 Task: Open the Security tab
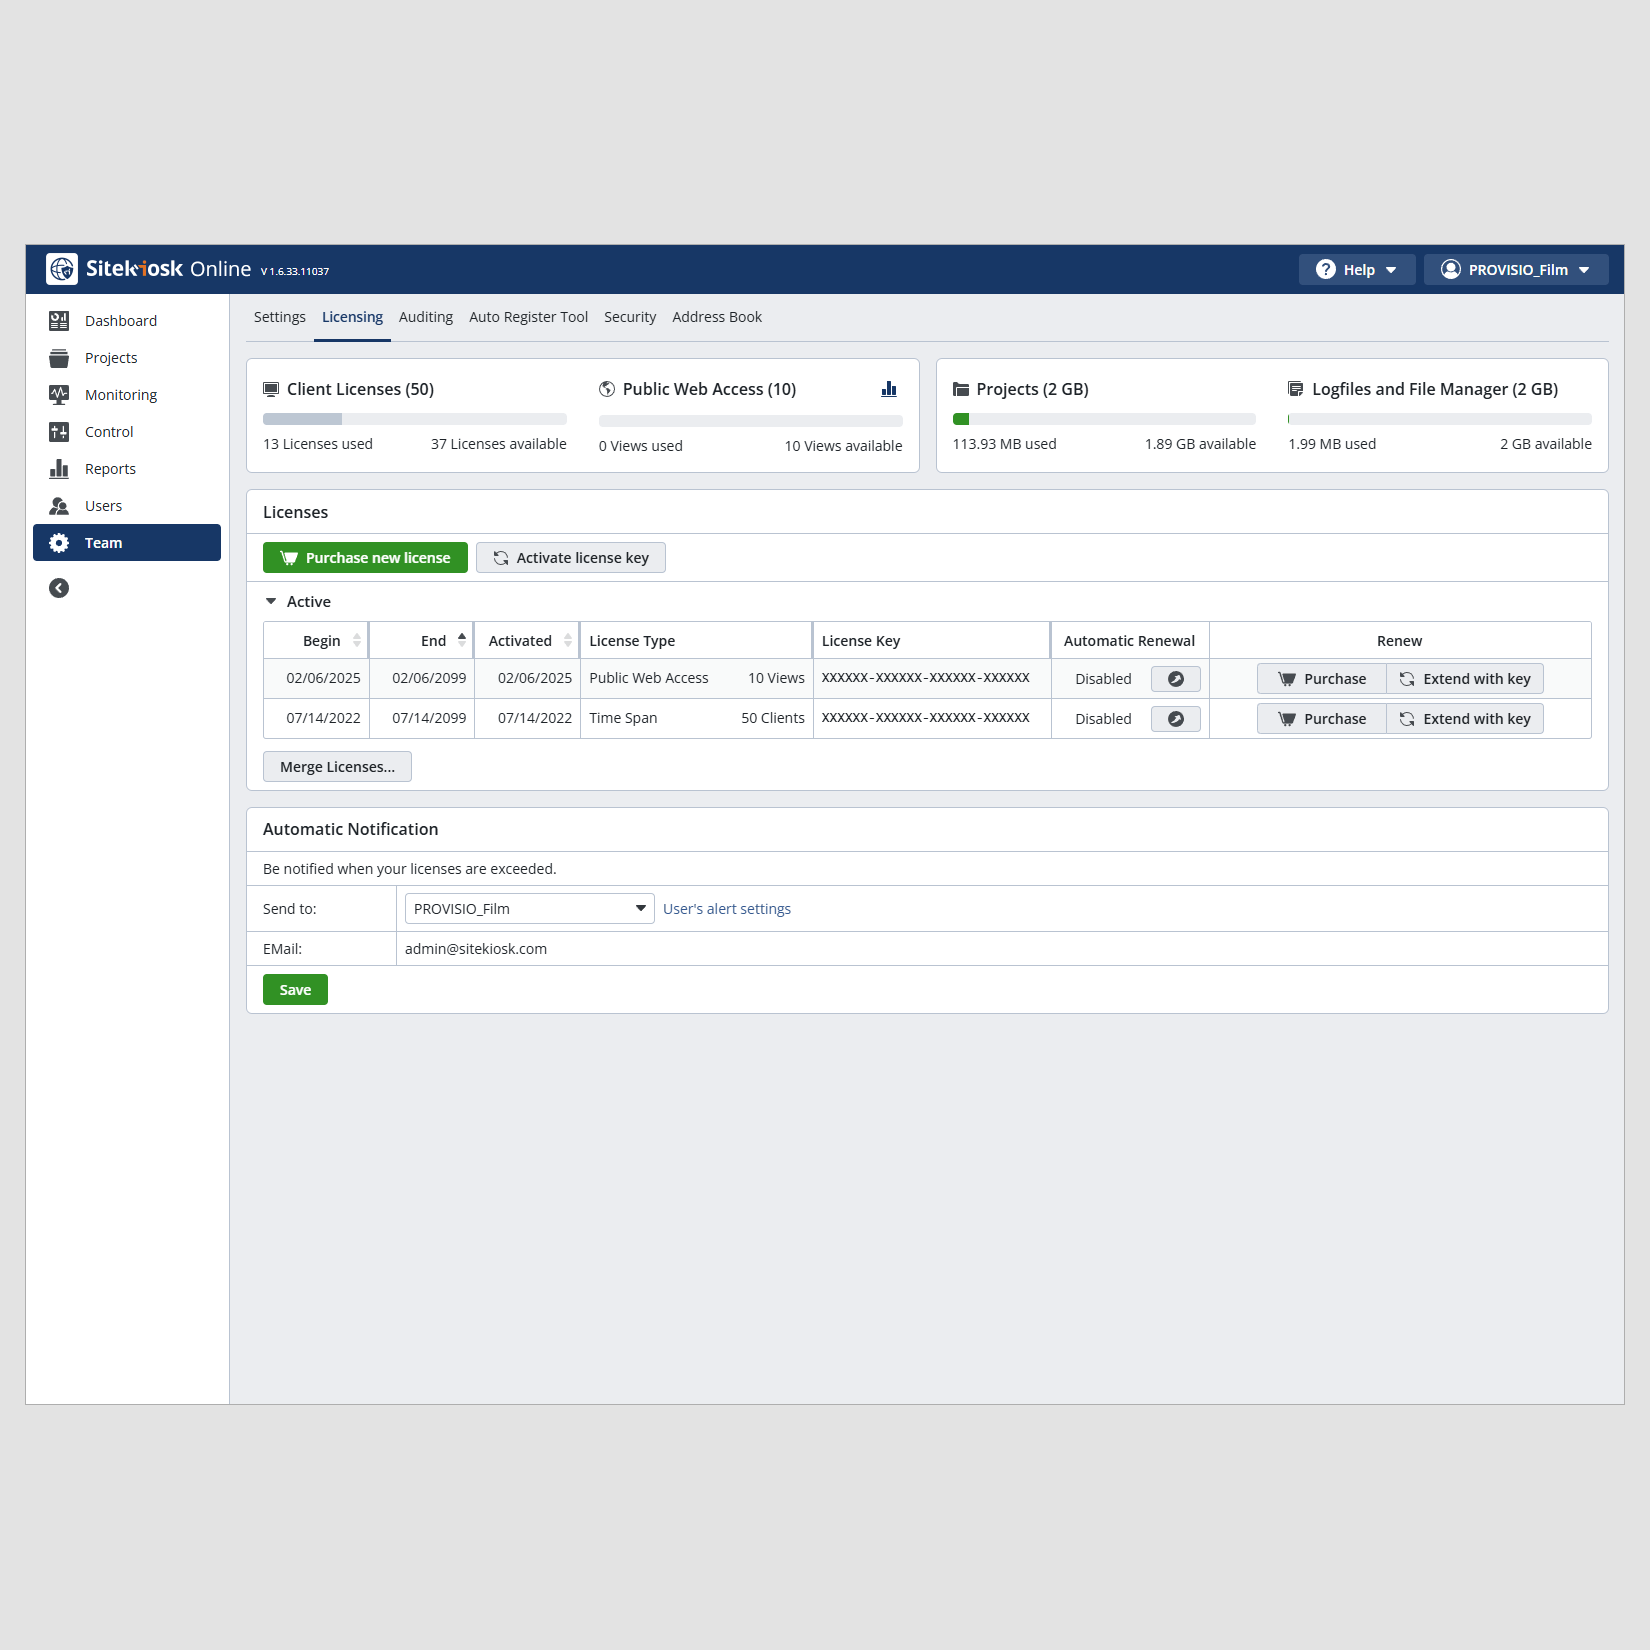tap(630, 317)
